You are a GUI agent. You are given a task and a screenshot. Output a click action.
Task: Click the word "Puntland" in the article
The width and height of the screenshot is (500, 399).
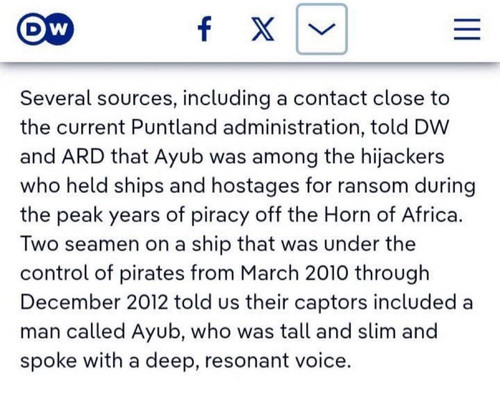tap(174, 127)
